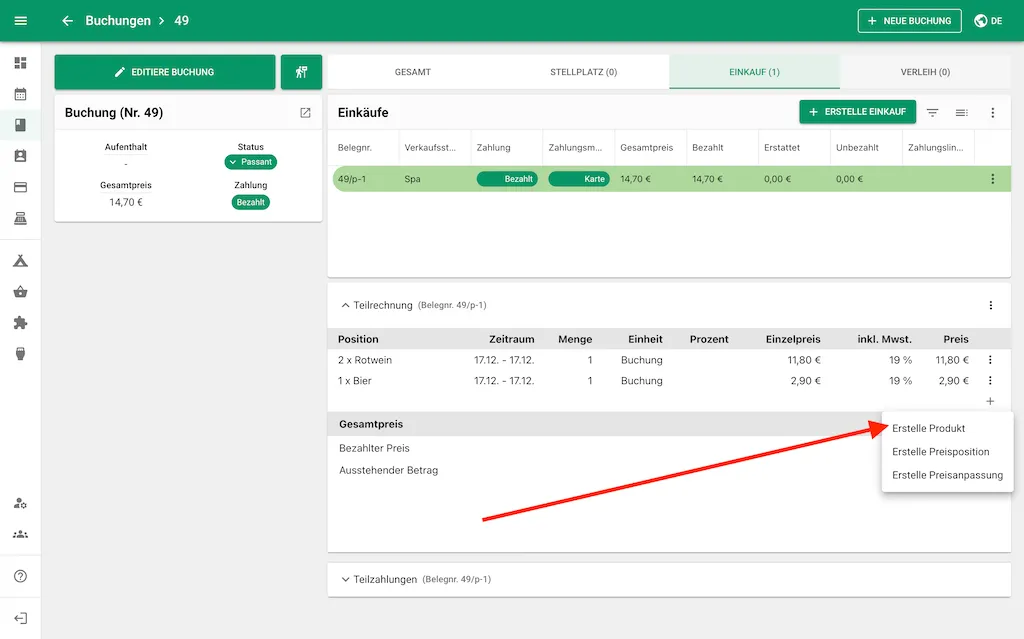Click the Editiere Buchung button
1024x639 pixels.
165,72
